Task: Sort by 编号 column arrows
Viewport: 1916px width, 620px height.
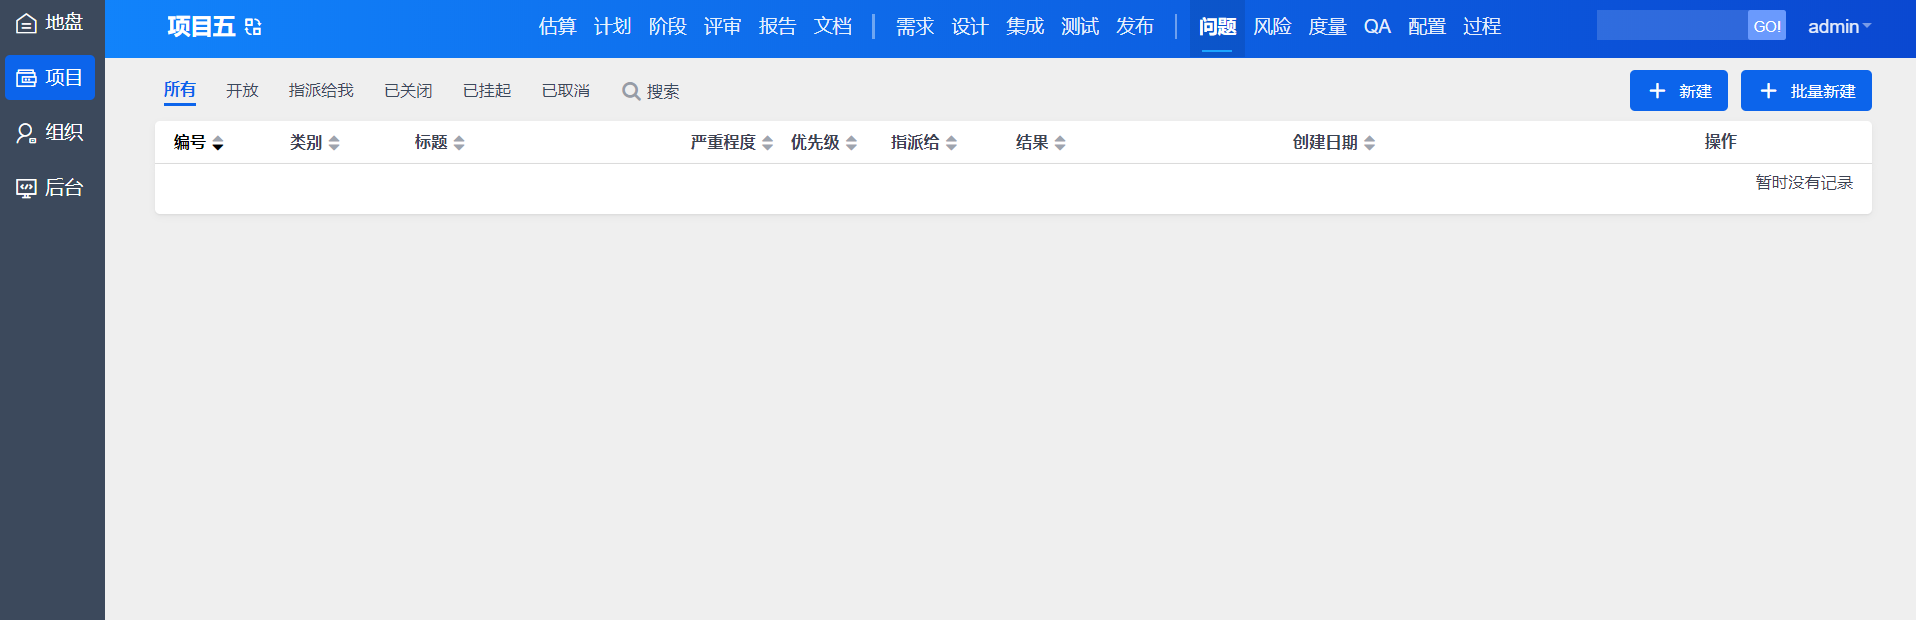Action: click(218, 143)
